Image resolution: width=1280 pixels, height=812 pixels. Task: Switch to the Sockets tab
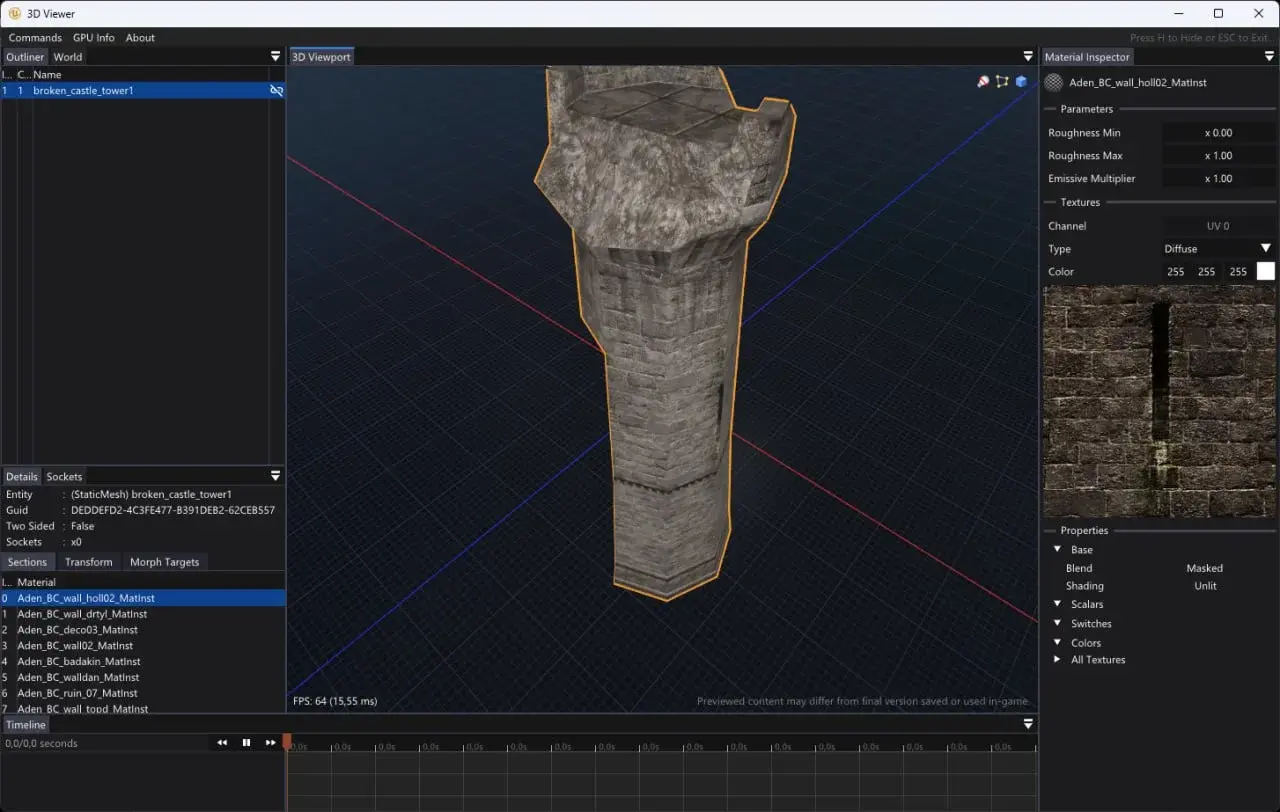click(x=64, y=476)
